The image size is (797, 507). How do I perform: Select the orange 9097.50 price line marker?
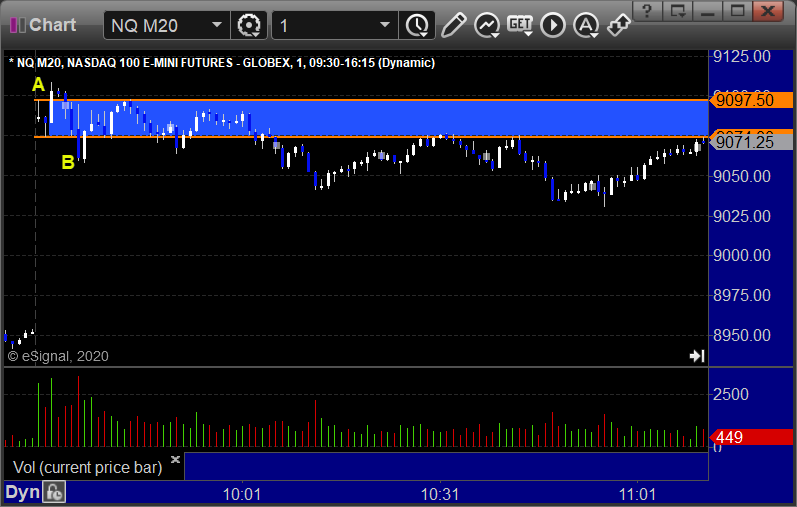(x=751, y=100)
